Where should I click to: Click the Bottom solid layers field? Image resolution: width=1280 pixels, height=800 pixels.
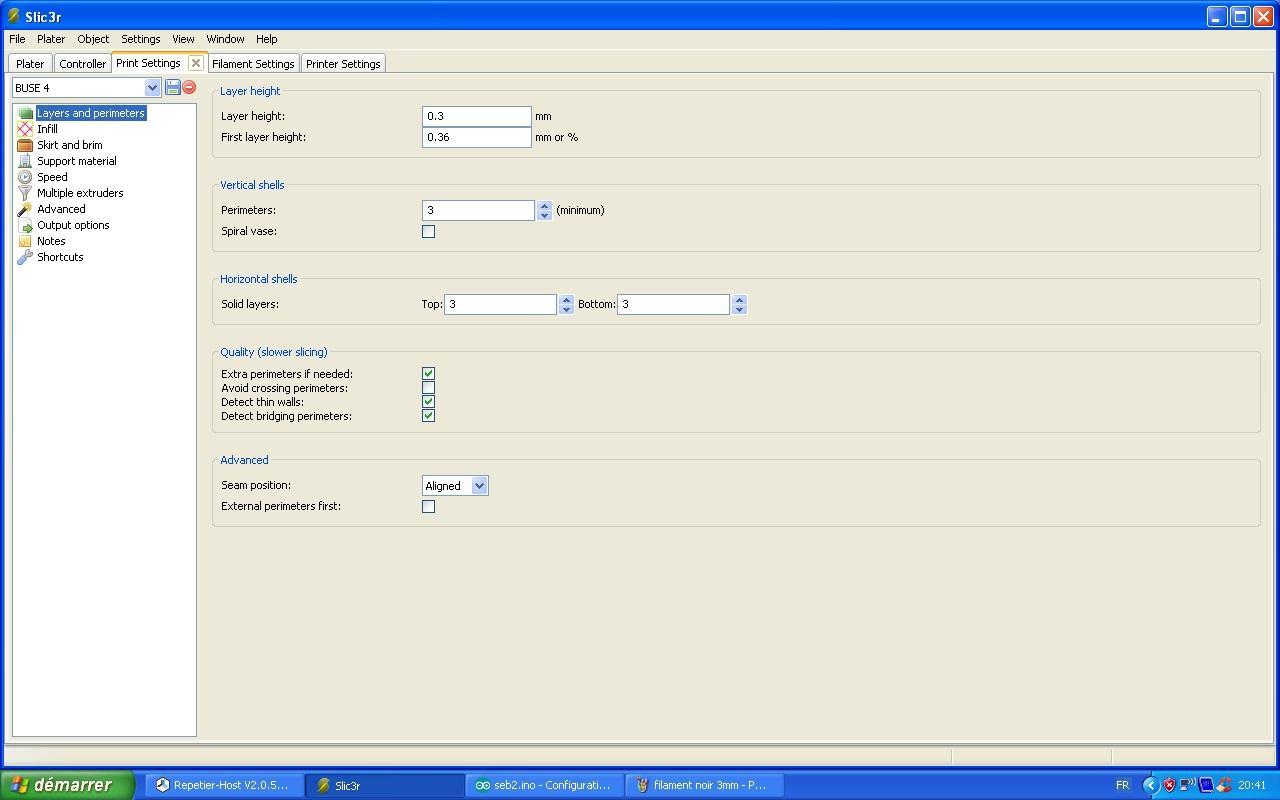(673, 304)
